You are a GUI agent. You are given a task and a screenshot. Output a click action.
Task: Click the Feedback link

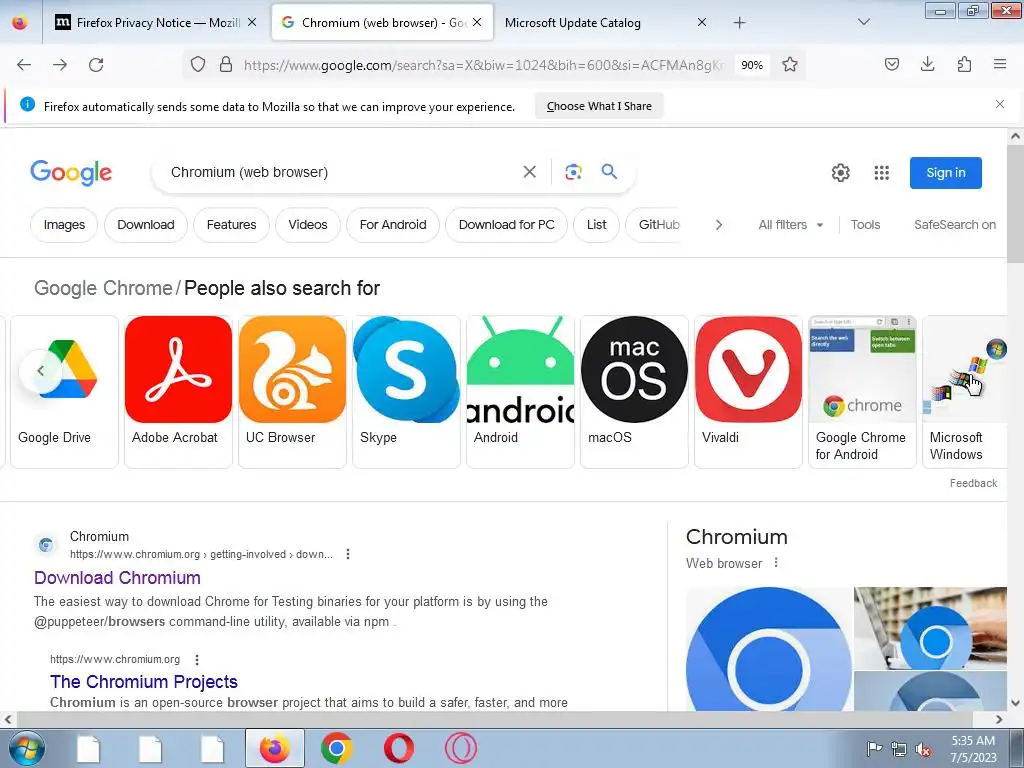tap(973, 483)
